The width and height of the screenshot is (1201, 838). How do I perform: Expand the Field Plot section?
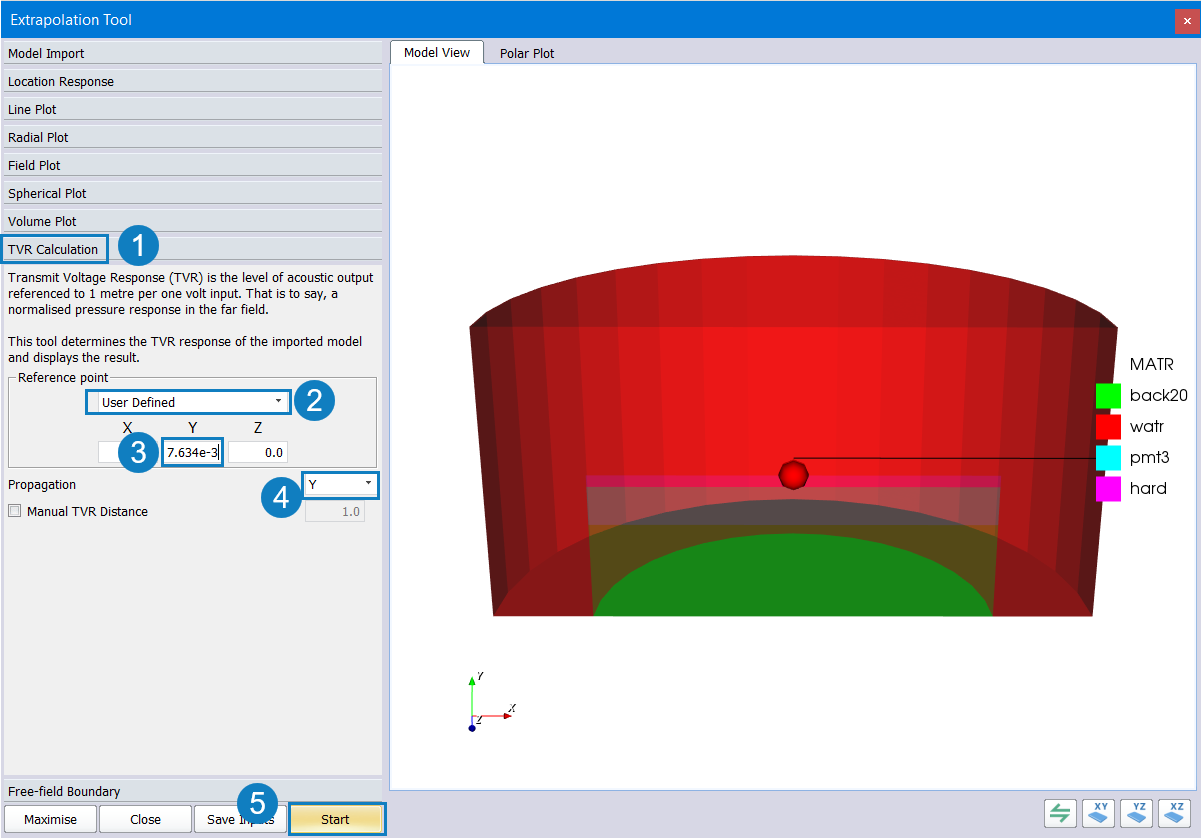(x=192, y=165)
